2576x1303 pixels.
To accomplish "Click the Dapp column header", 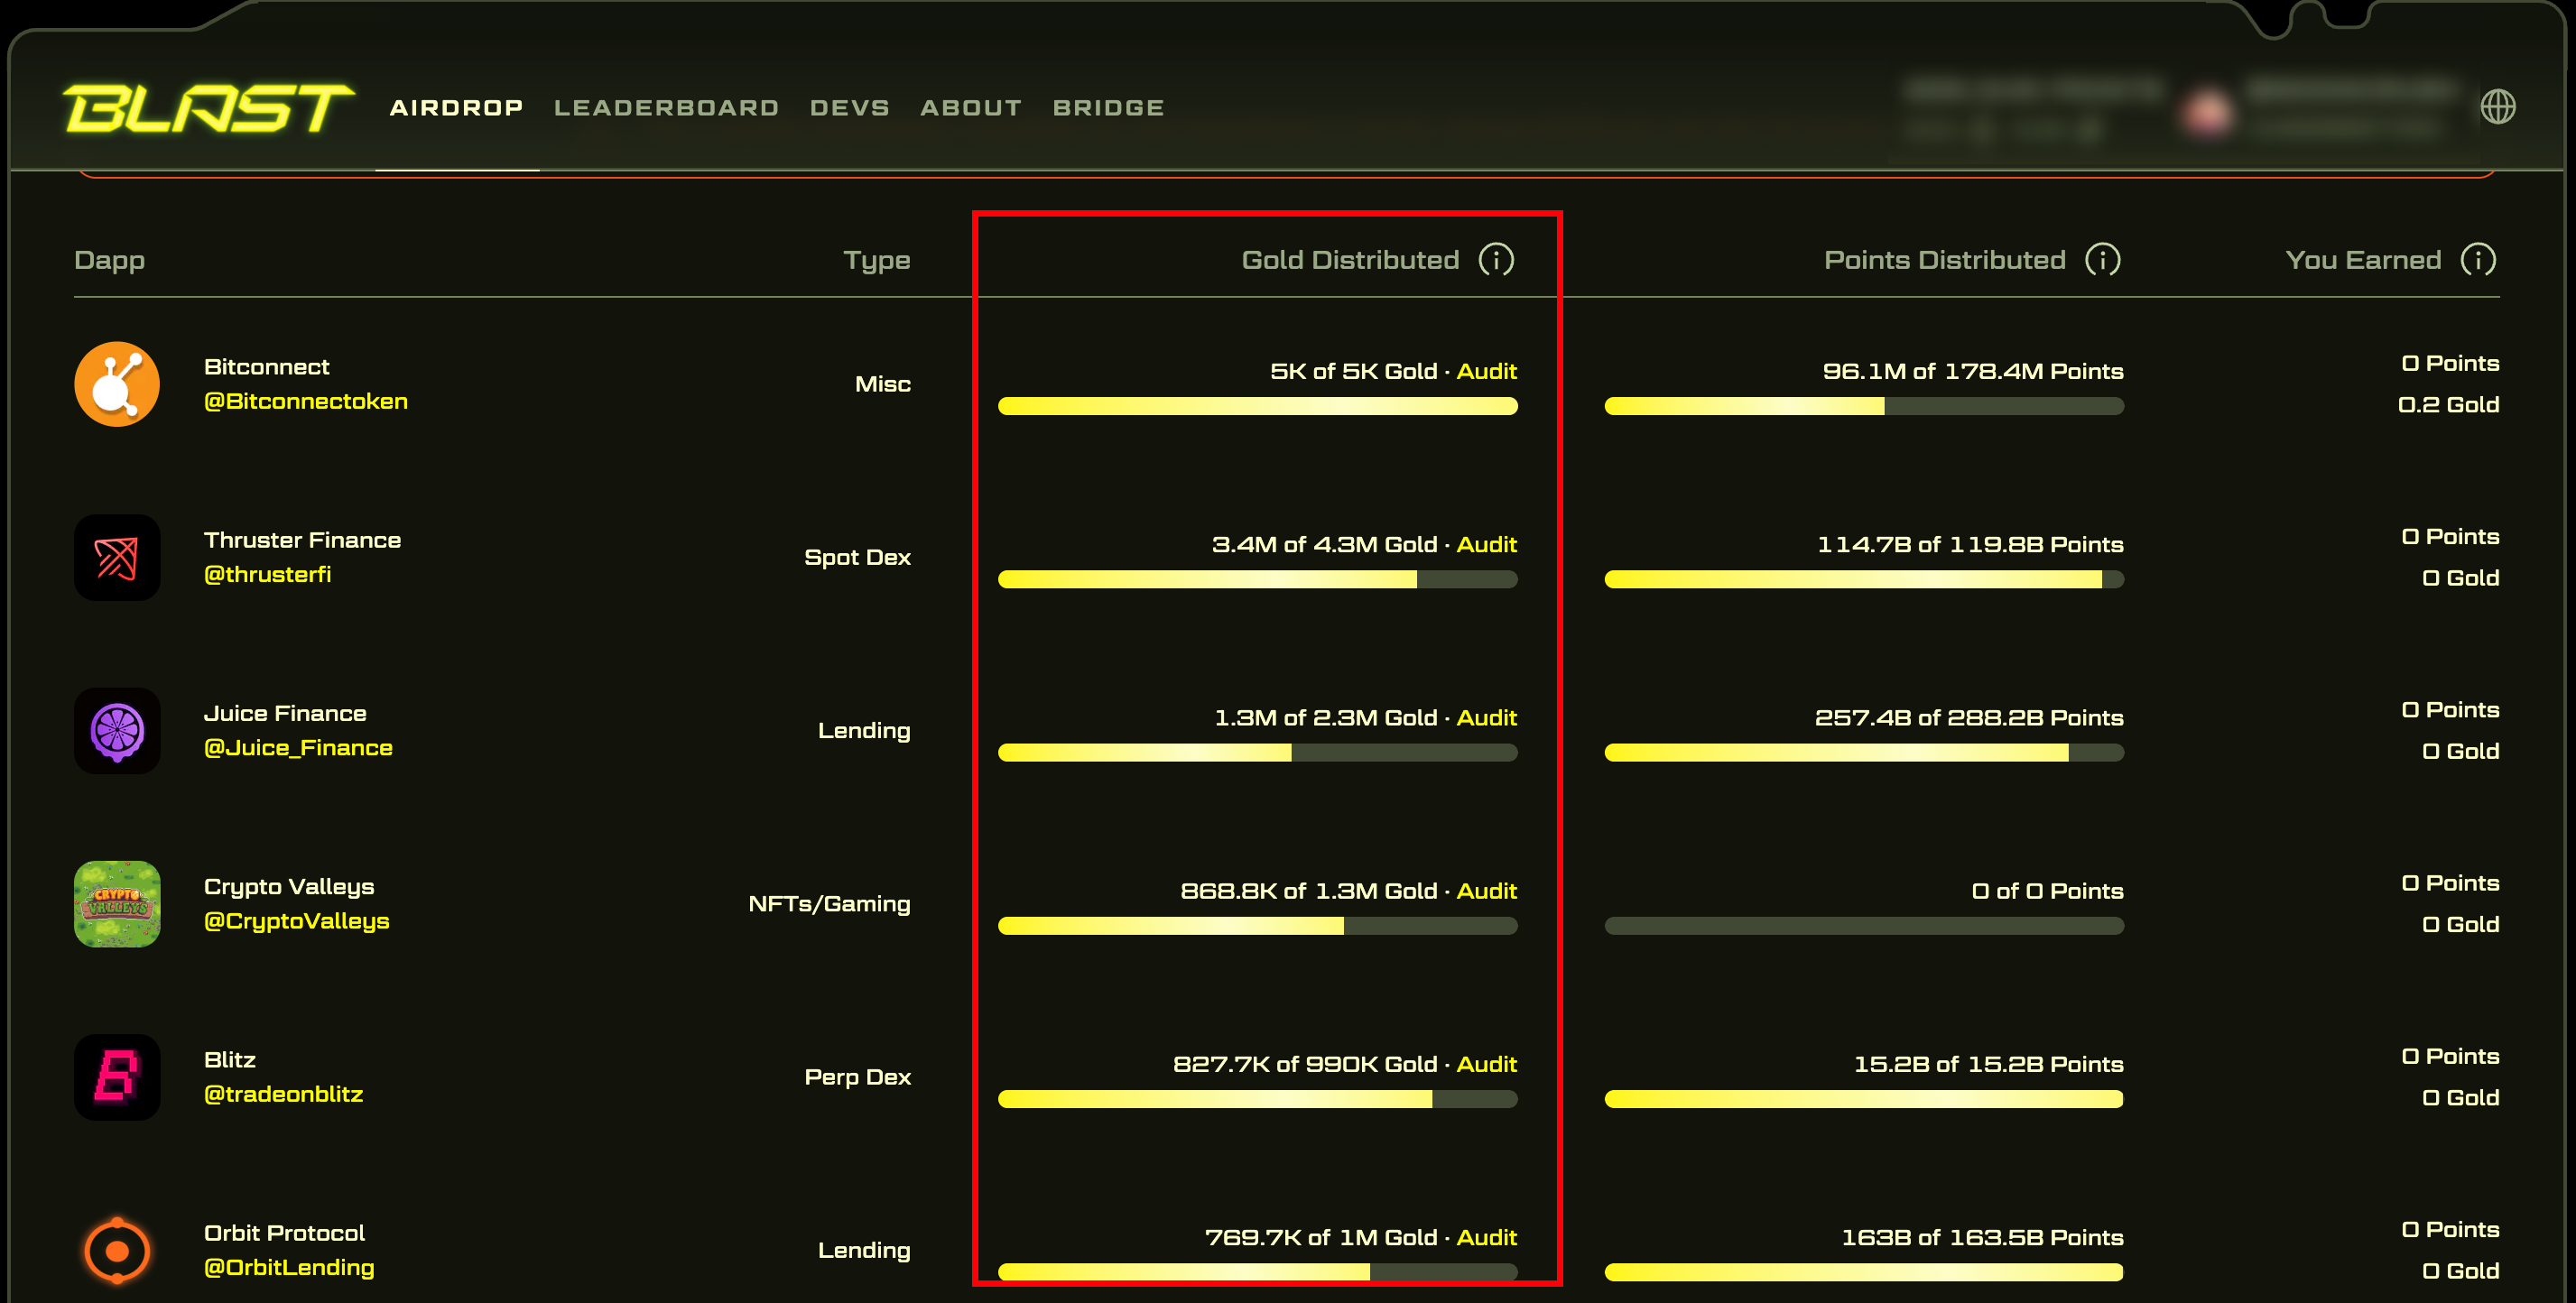I will 109,261.
